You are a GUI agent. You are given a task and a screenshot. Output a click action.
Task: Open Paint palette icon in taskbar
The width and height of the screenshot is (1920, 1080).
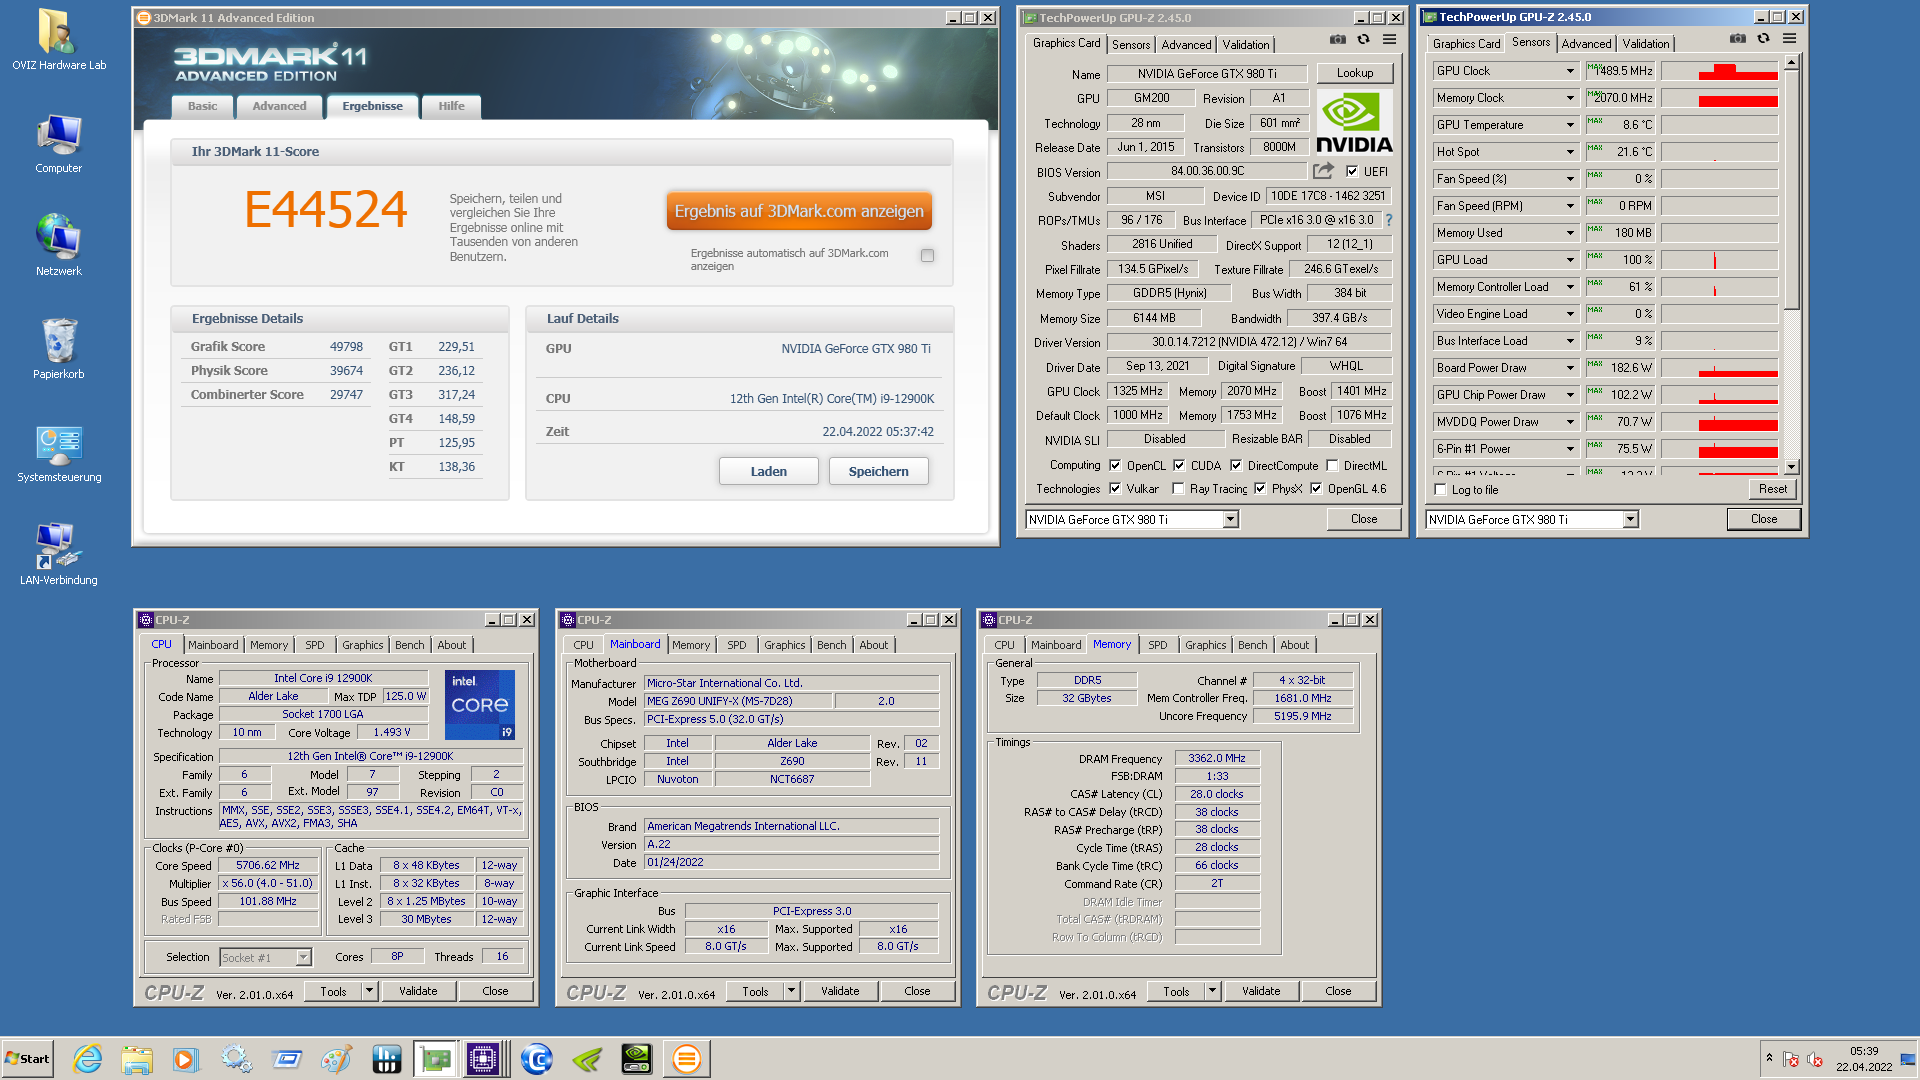[337, 1059]
